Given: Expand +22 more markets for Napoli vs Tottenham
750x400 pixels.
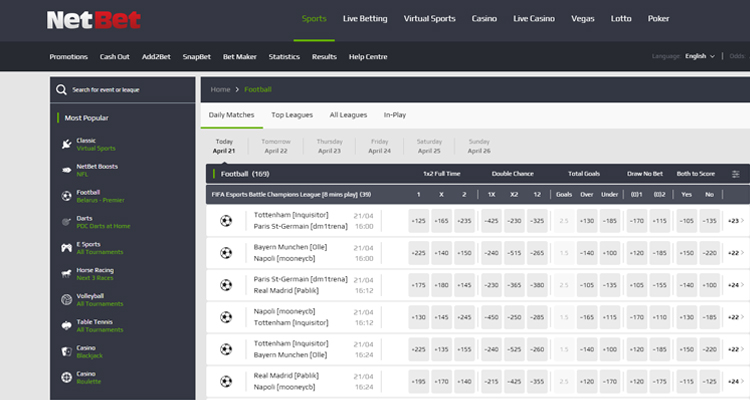Looking at the screenshot, I should (x=736, y=317).
